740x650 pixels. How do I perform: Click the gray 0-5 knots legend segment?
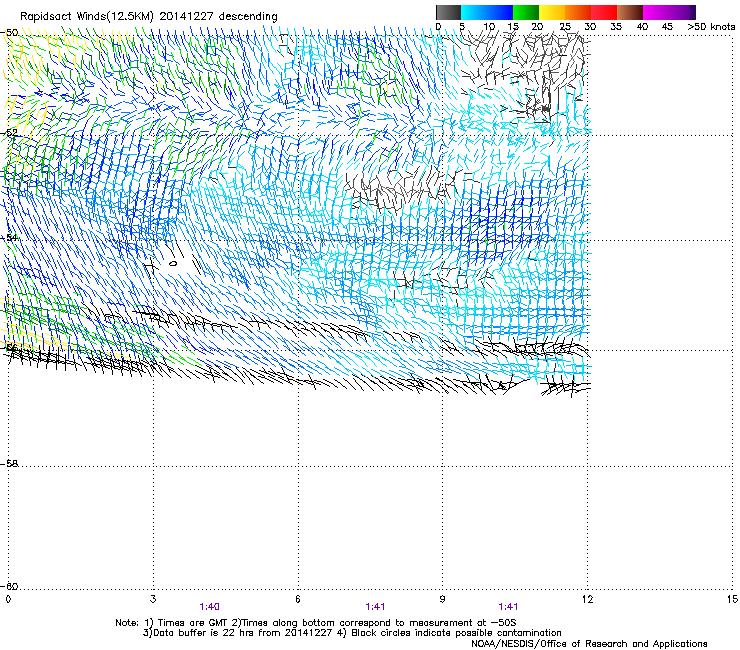(x=448, y=12)
